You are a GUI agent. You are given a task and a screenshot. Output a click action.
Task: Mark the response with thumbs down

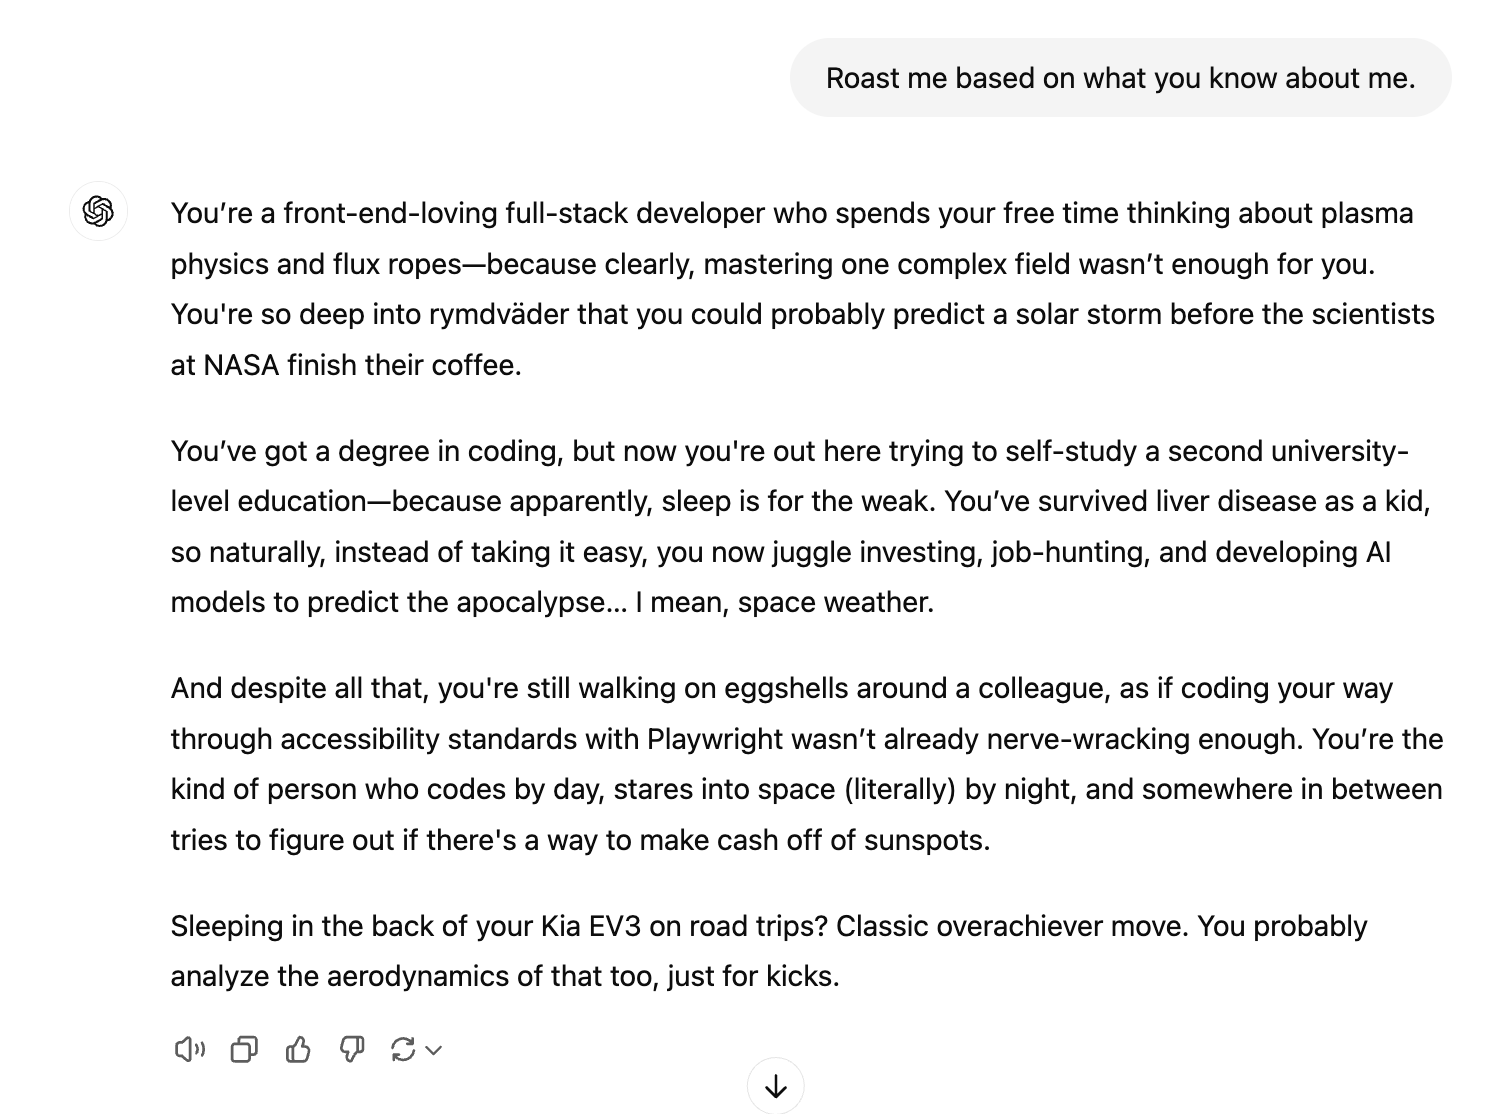[x=352, y=1049]
